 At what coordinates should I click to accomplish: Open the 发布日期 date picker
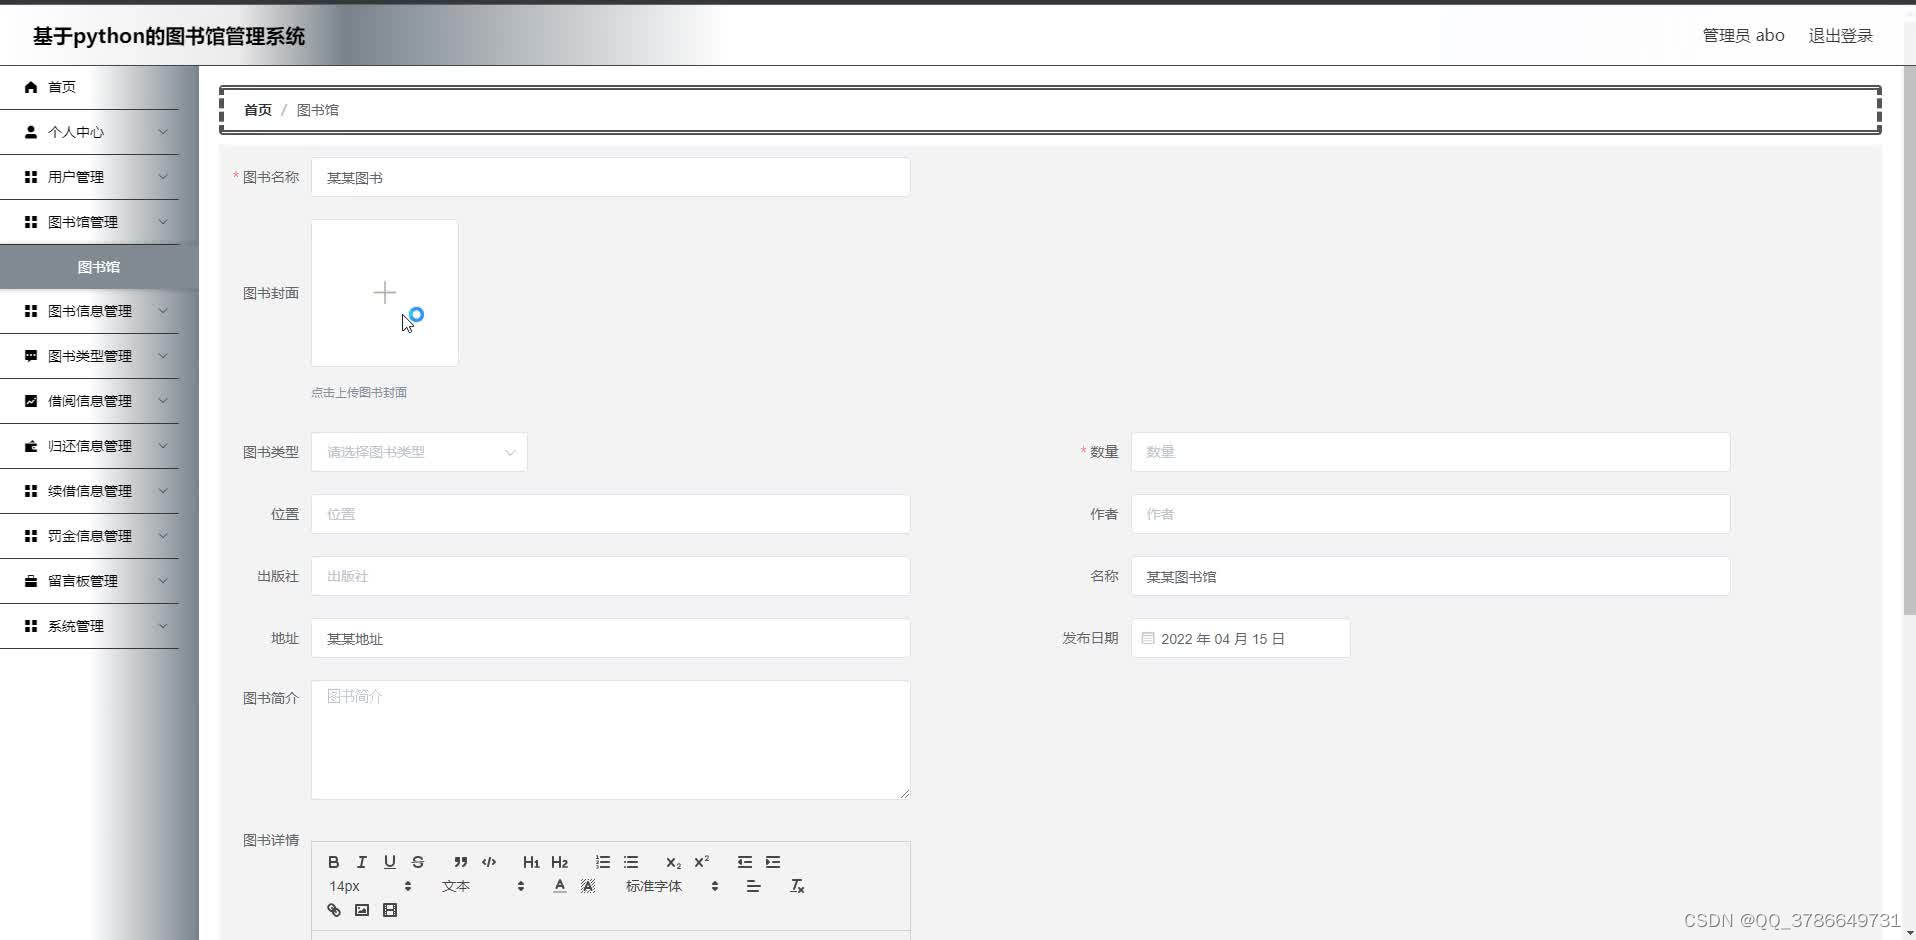pyautogui.click(x=1240, y=638)
